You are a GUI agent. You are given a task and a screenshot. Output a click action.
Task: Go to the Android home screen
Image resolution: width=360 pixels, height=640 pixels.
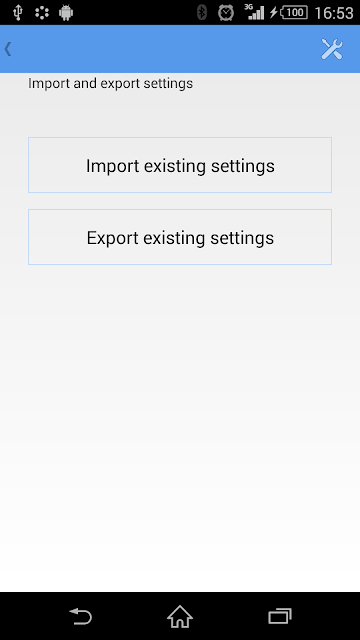[x=180, y=616]
